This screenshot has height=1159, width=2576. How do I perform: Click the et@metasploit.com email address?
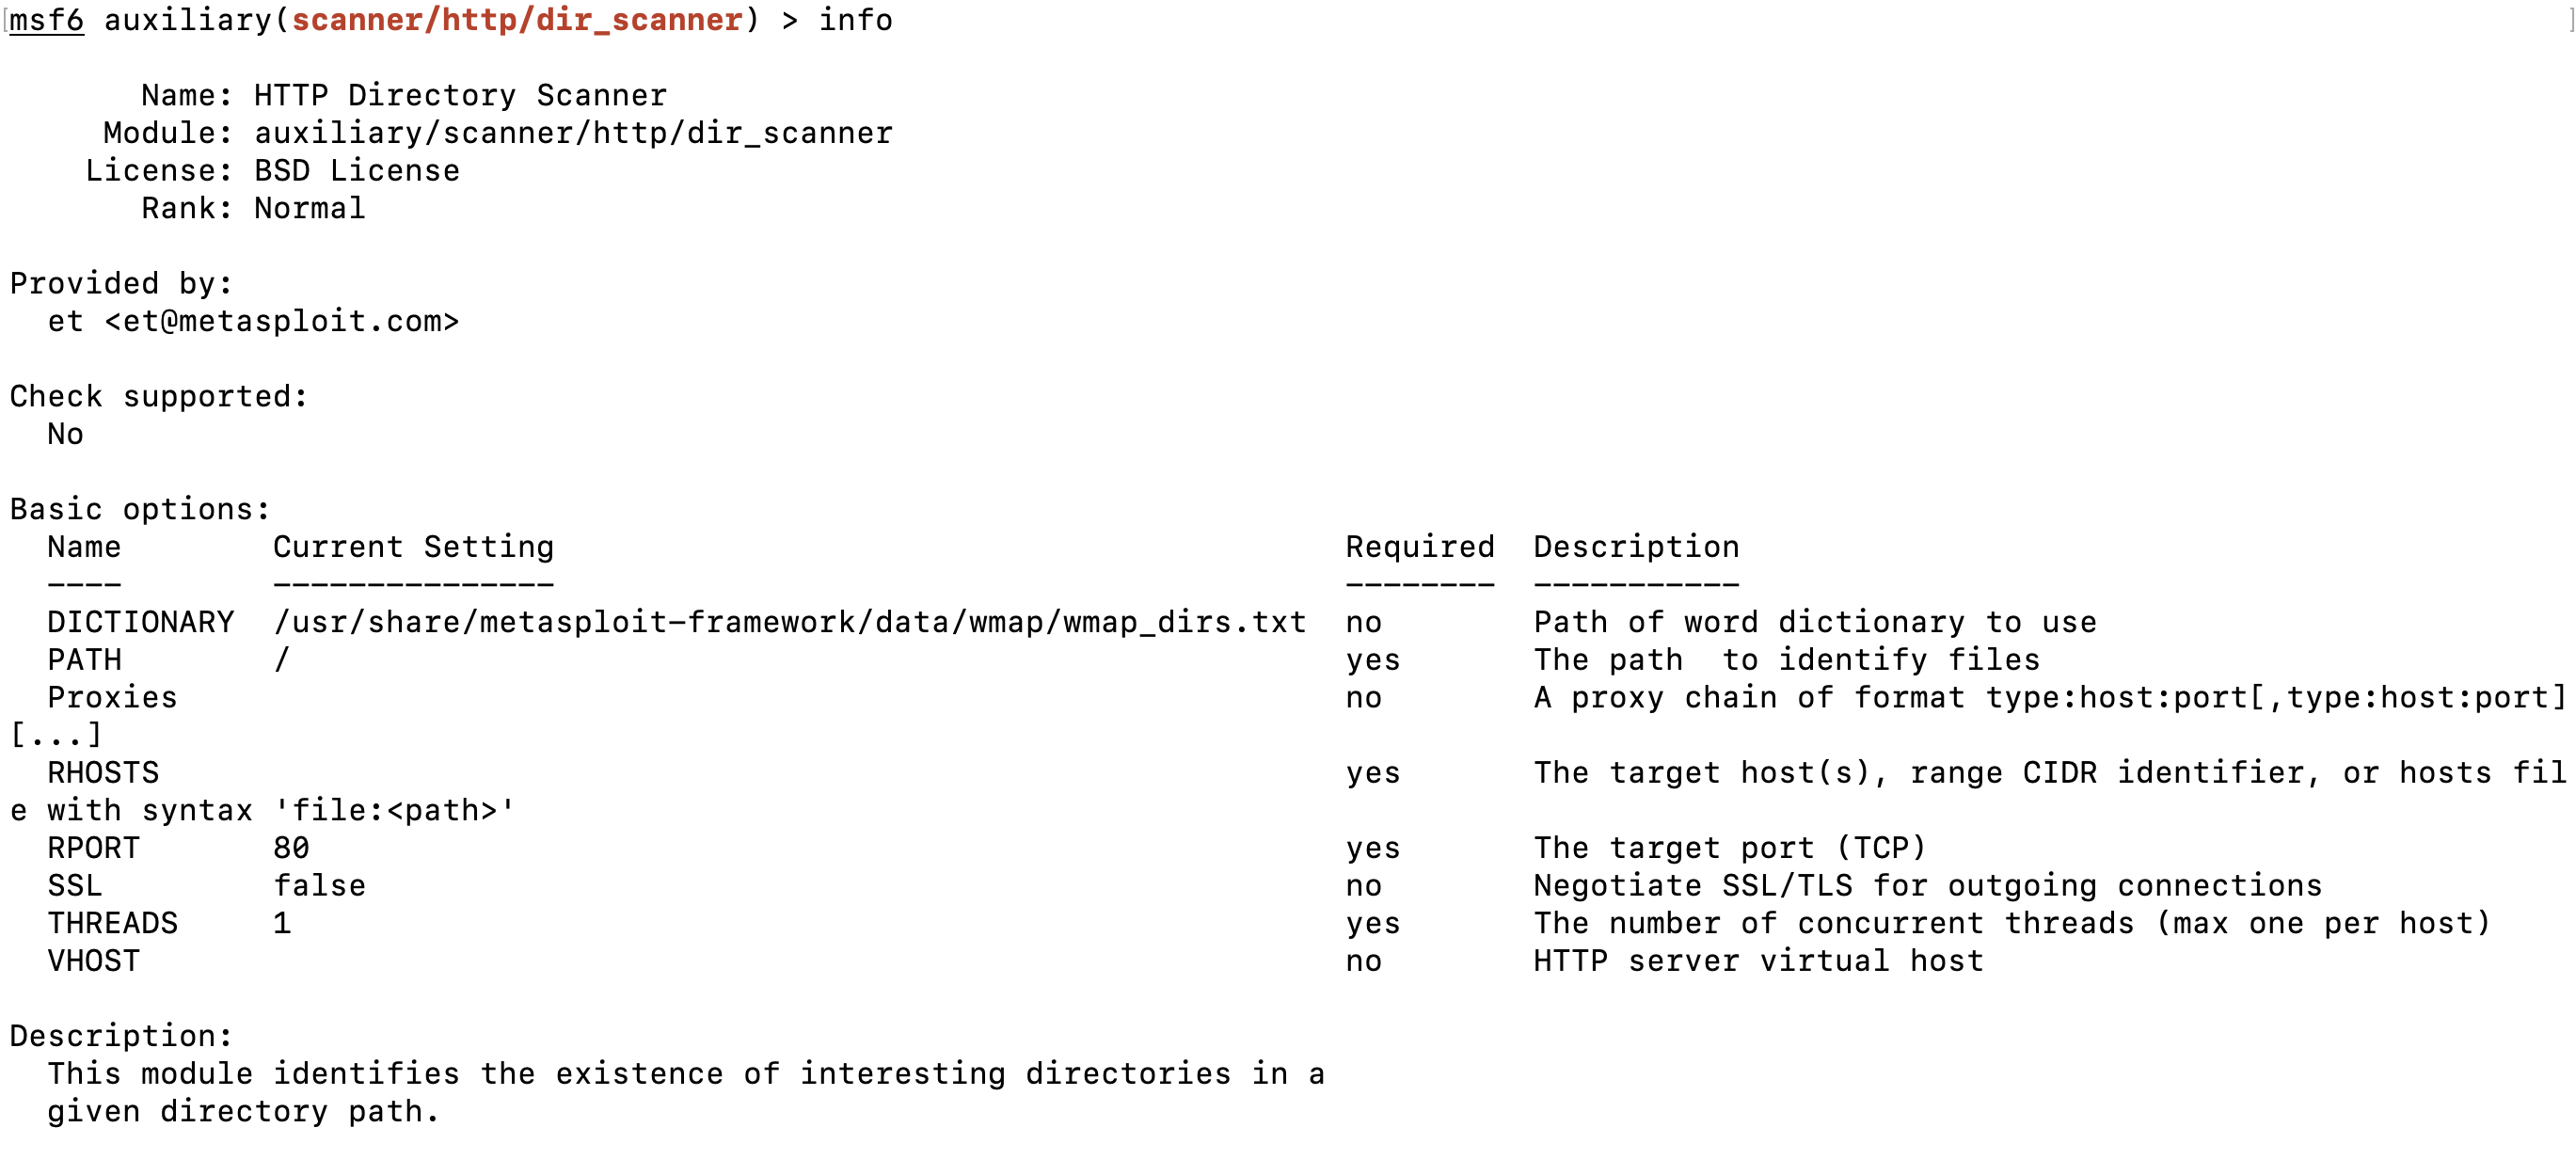pyautogui.click(x=281, y=321)
